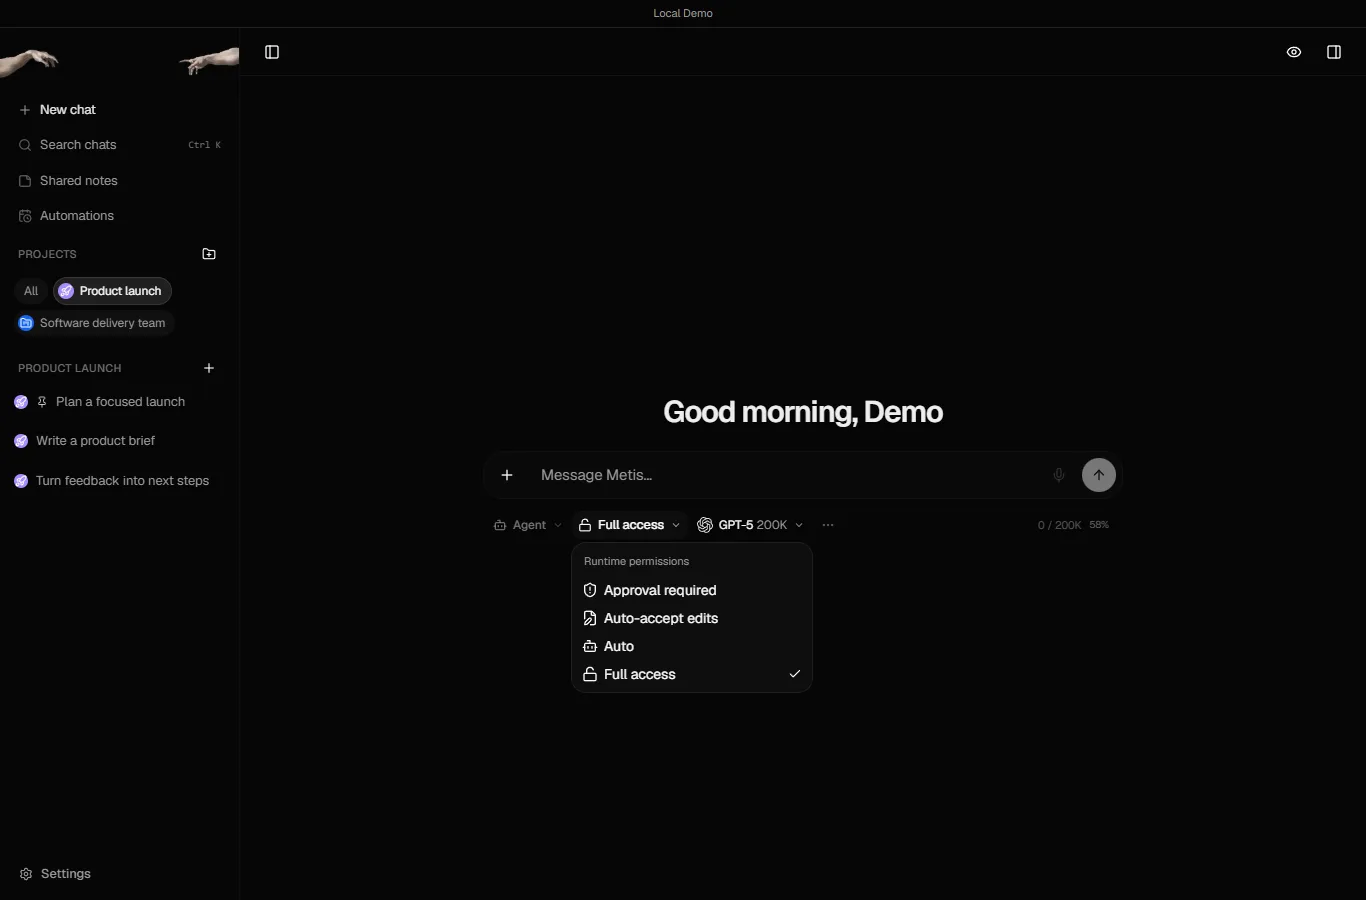Click the new project folder icon
The width and height of the screenshot is (1366, 900).
[209, 254]
